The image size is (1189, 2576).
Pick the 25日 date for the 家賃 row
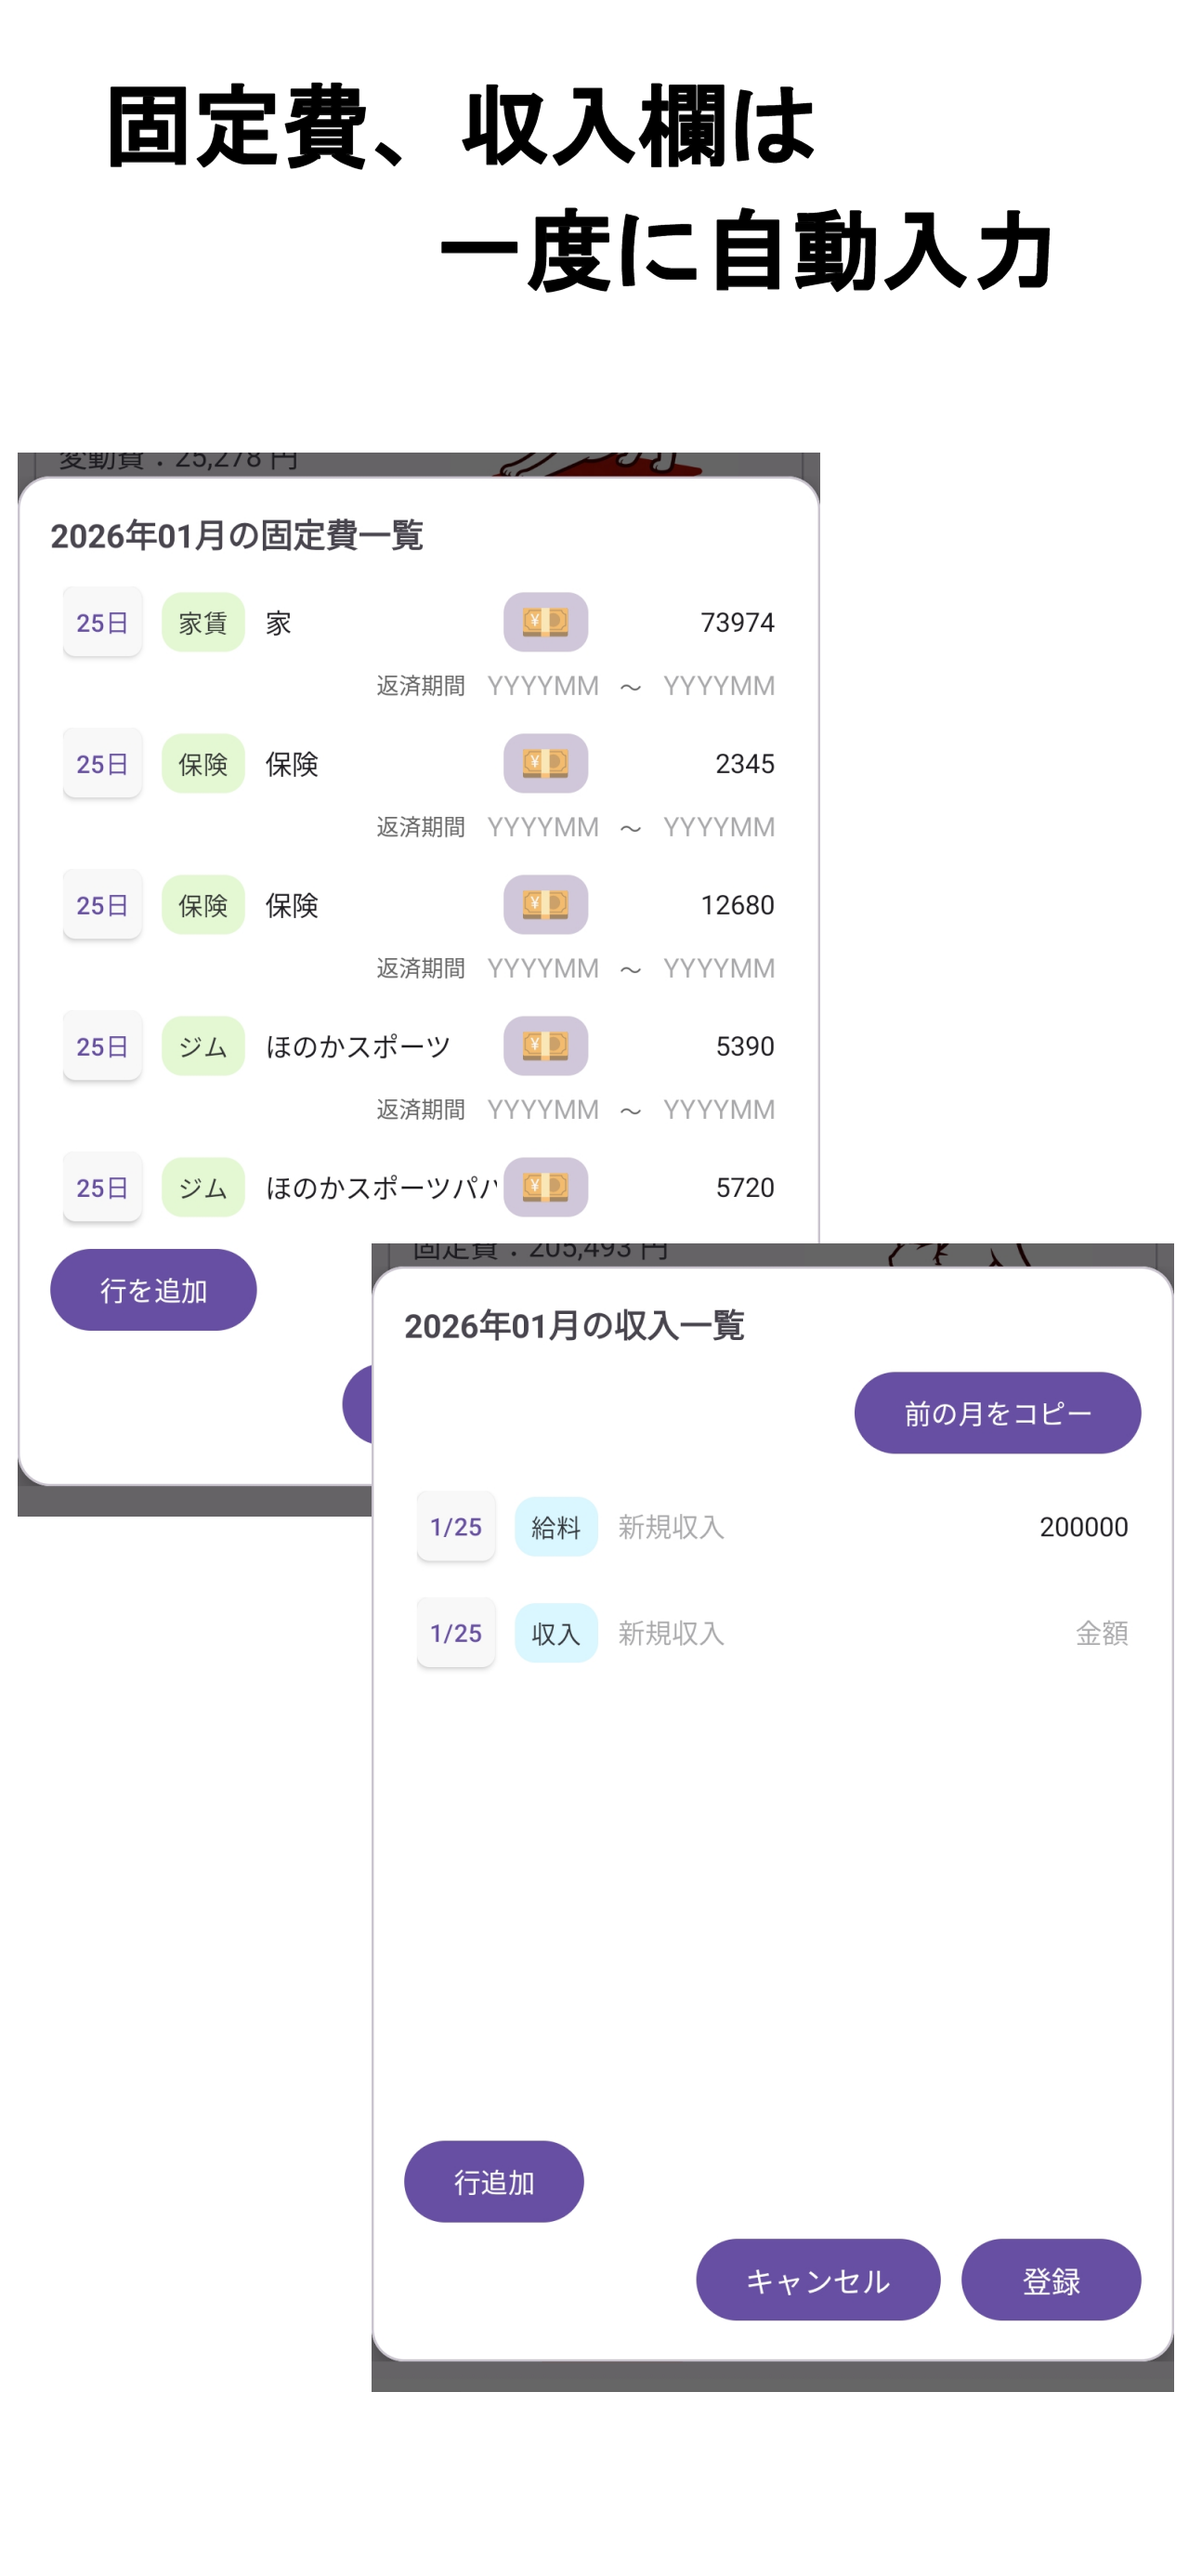coord(102,622)
